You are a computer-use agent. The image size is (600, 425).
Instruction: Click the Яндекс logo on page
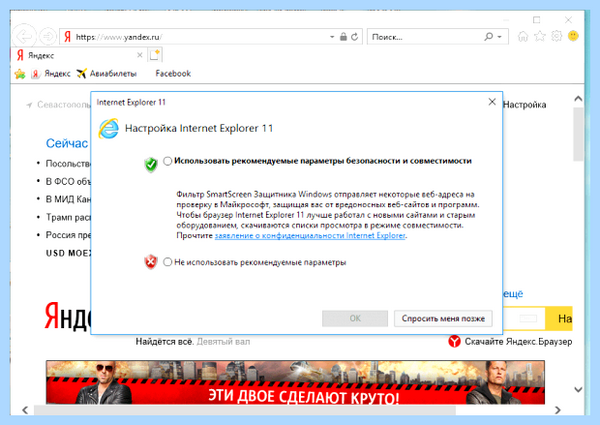coord(68,316)
